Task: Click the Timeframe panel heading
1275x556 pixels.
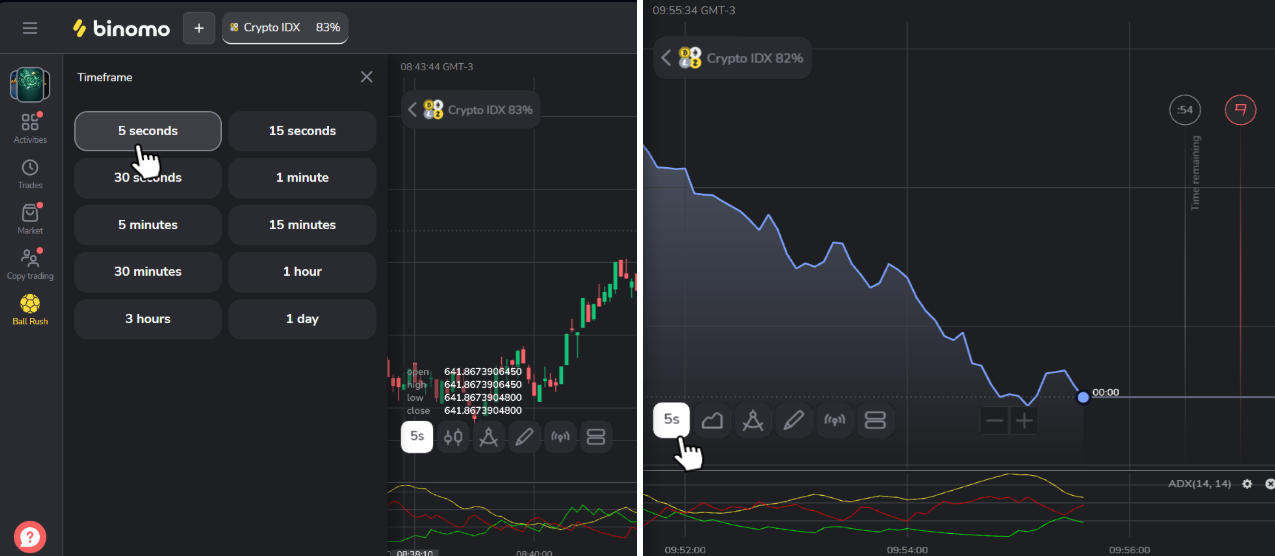Action: pyautogui.click(x=105, y=77)
